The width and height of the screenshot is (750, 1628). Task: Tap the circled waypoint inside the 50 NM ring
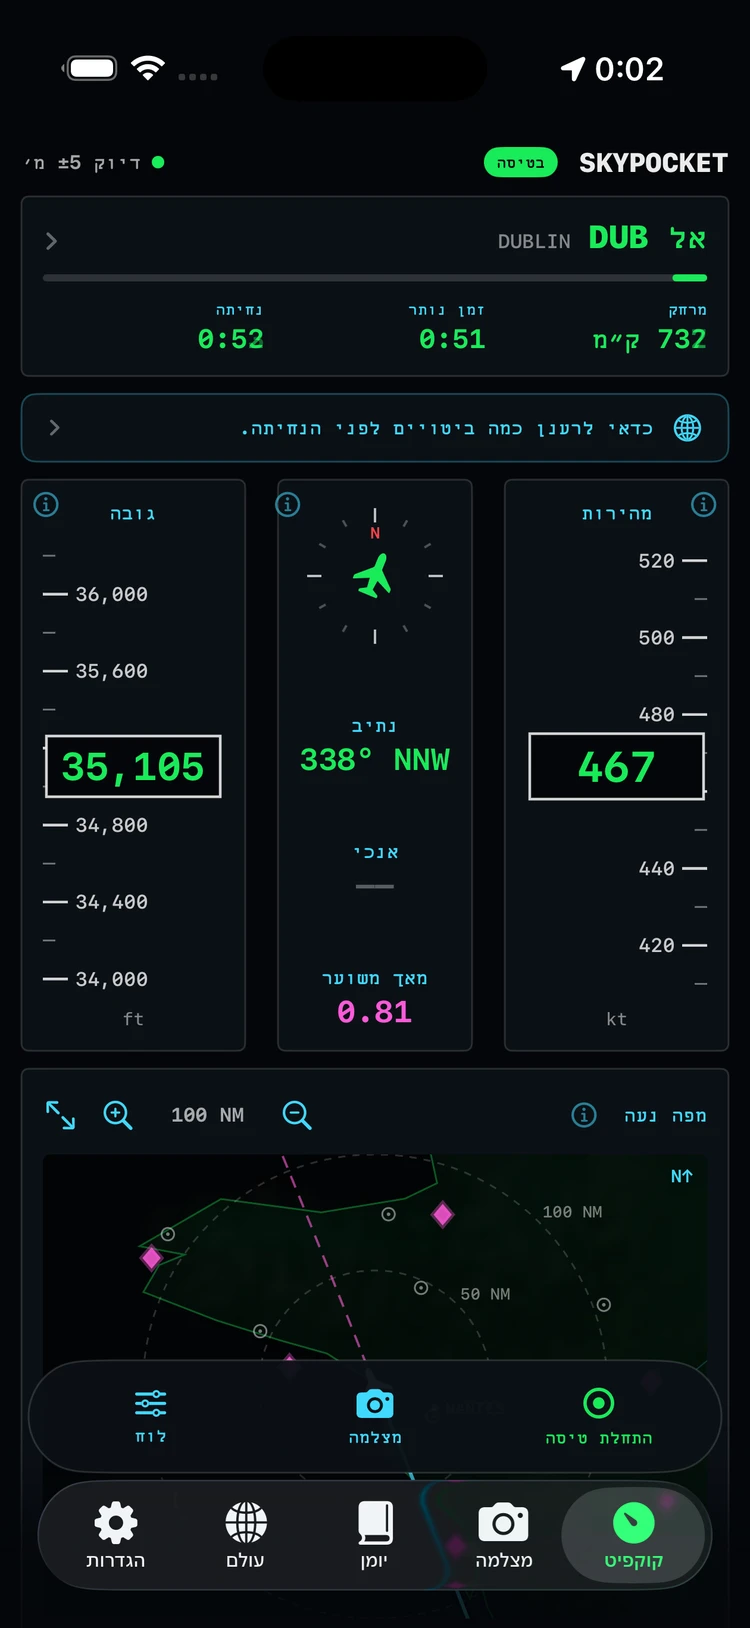(421, 1288)
